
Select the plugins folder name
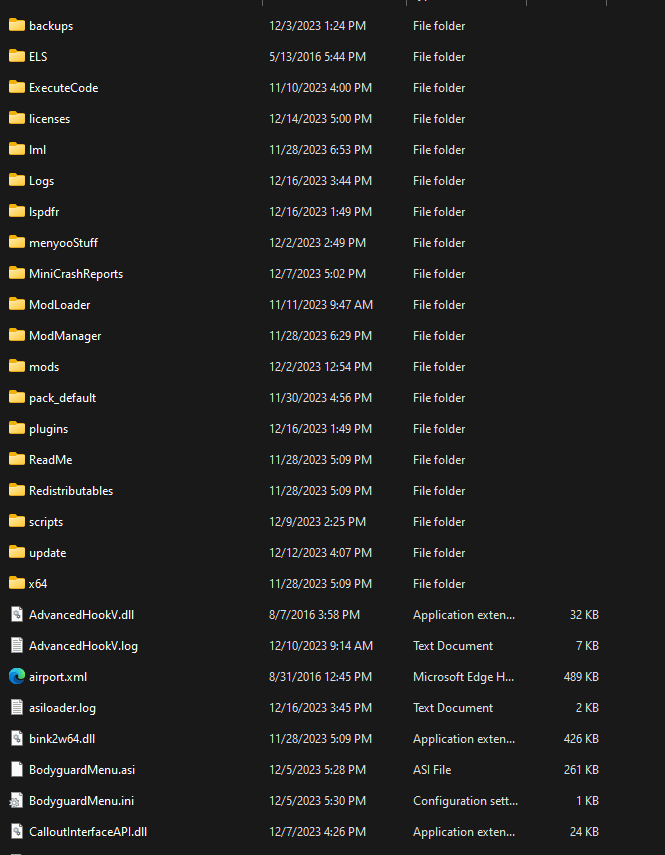pyautogui.click(x=49, y=429)
